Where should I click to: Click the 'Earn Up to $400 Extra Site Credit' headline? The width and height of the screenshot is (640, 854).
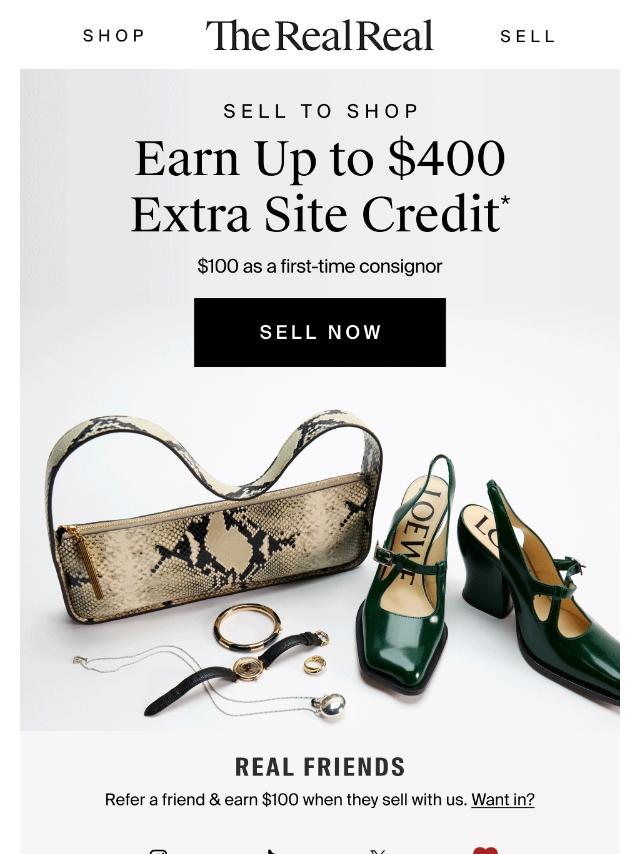coord(320,186)
